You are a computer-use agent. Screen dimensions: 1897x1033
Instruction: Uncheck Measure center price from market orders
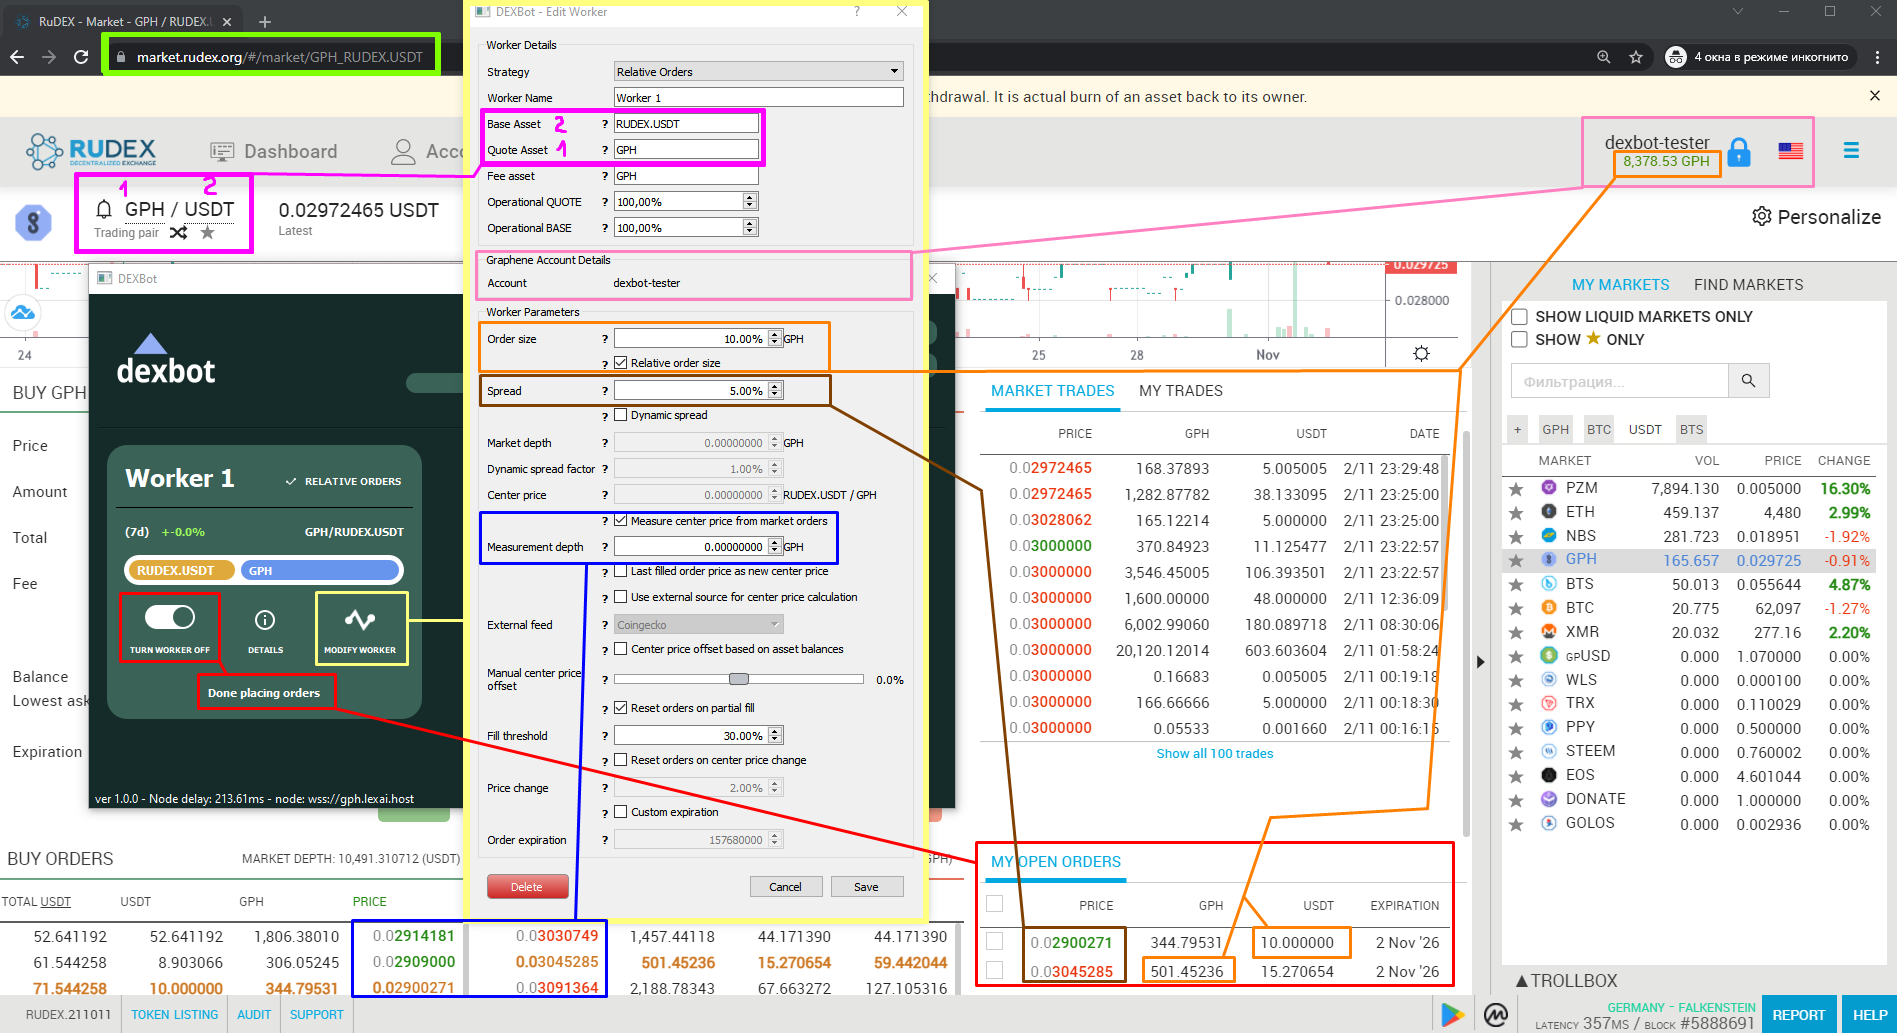[621, 521]
